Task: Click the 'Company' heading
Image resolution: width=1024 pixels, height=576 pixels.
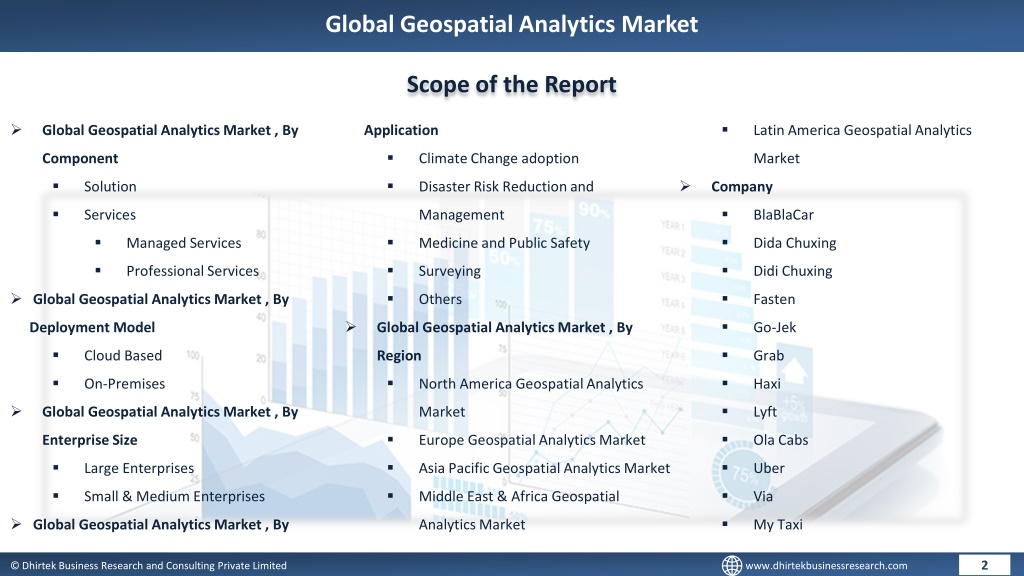Action: click(742, 187)
